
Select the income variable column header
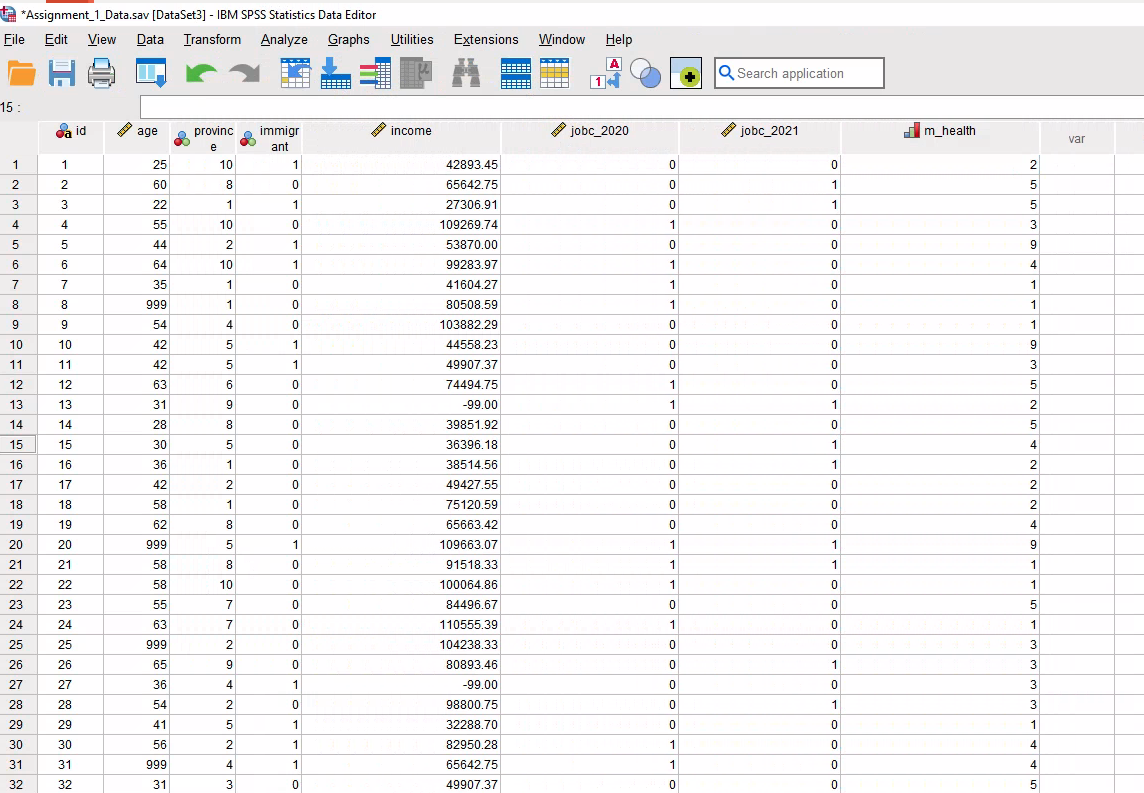tap(401, 131)
